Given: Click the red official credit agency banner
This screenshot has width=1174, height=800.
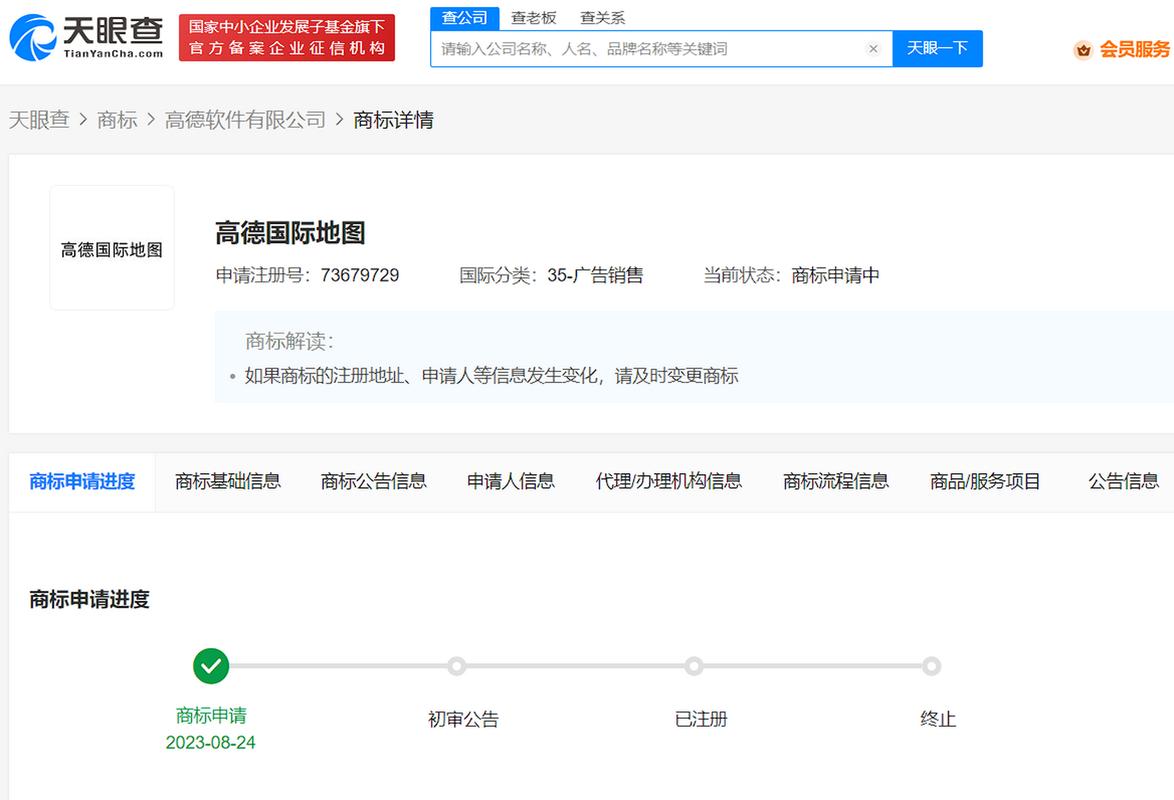Looking at the screenshot, I should [287, 37].
